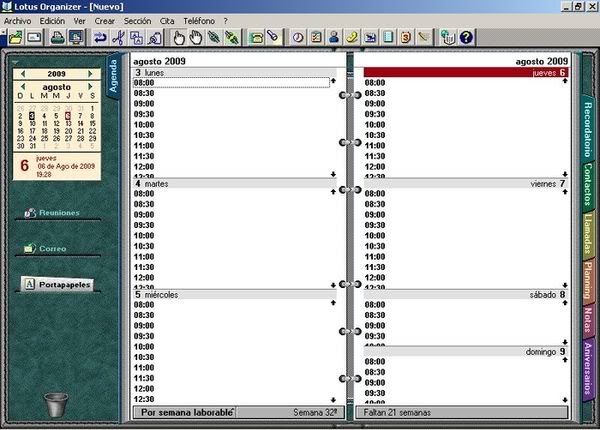Go to next year arrow beside 2009
600x430 pixels.
[90, 74]
